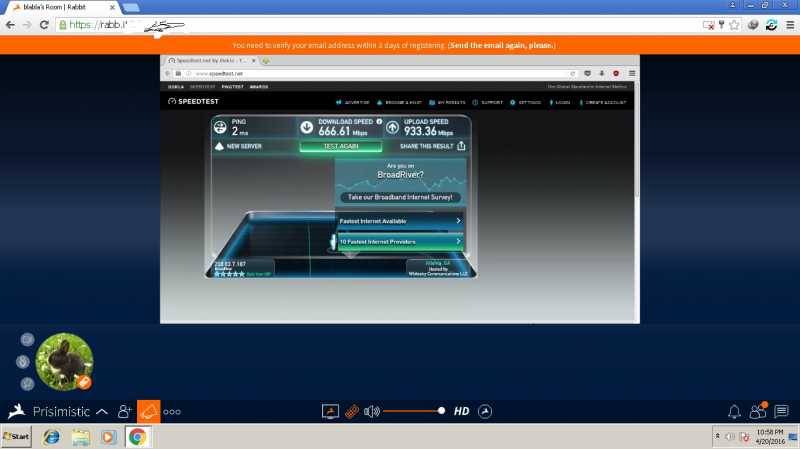
Task: Click Create Account in the speedtest nav
Action: [x=603, y=103]
